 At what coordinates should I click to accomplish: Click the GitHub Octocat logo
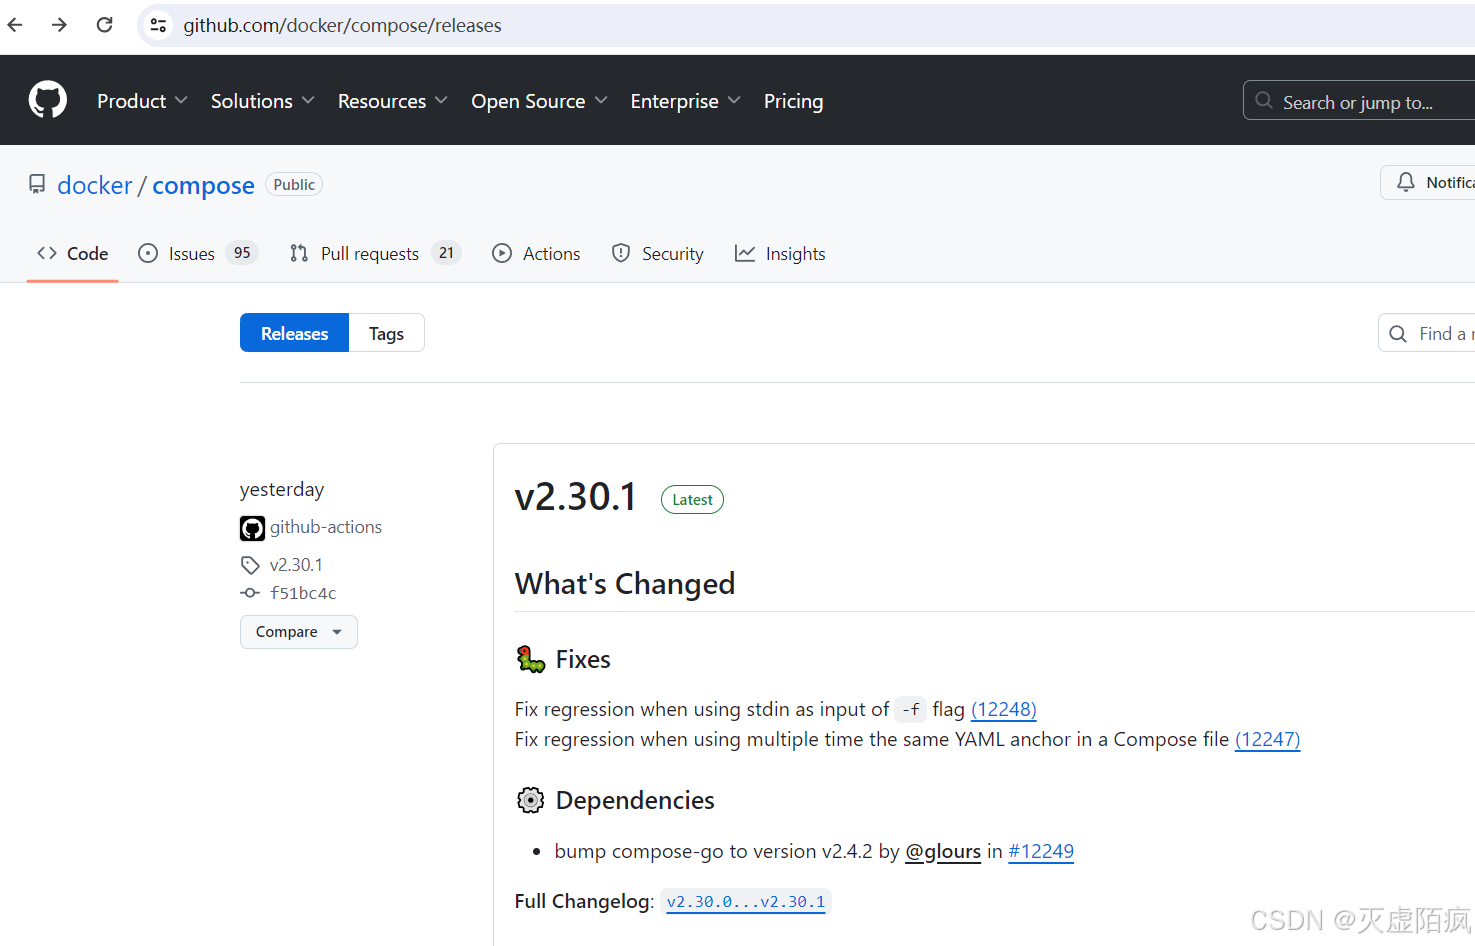click(48, 100)
